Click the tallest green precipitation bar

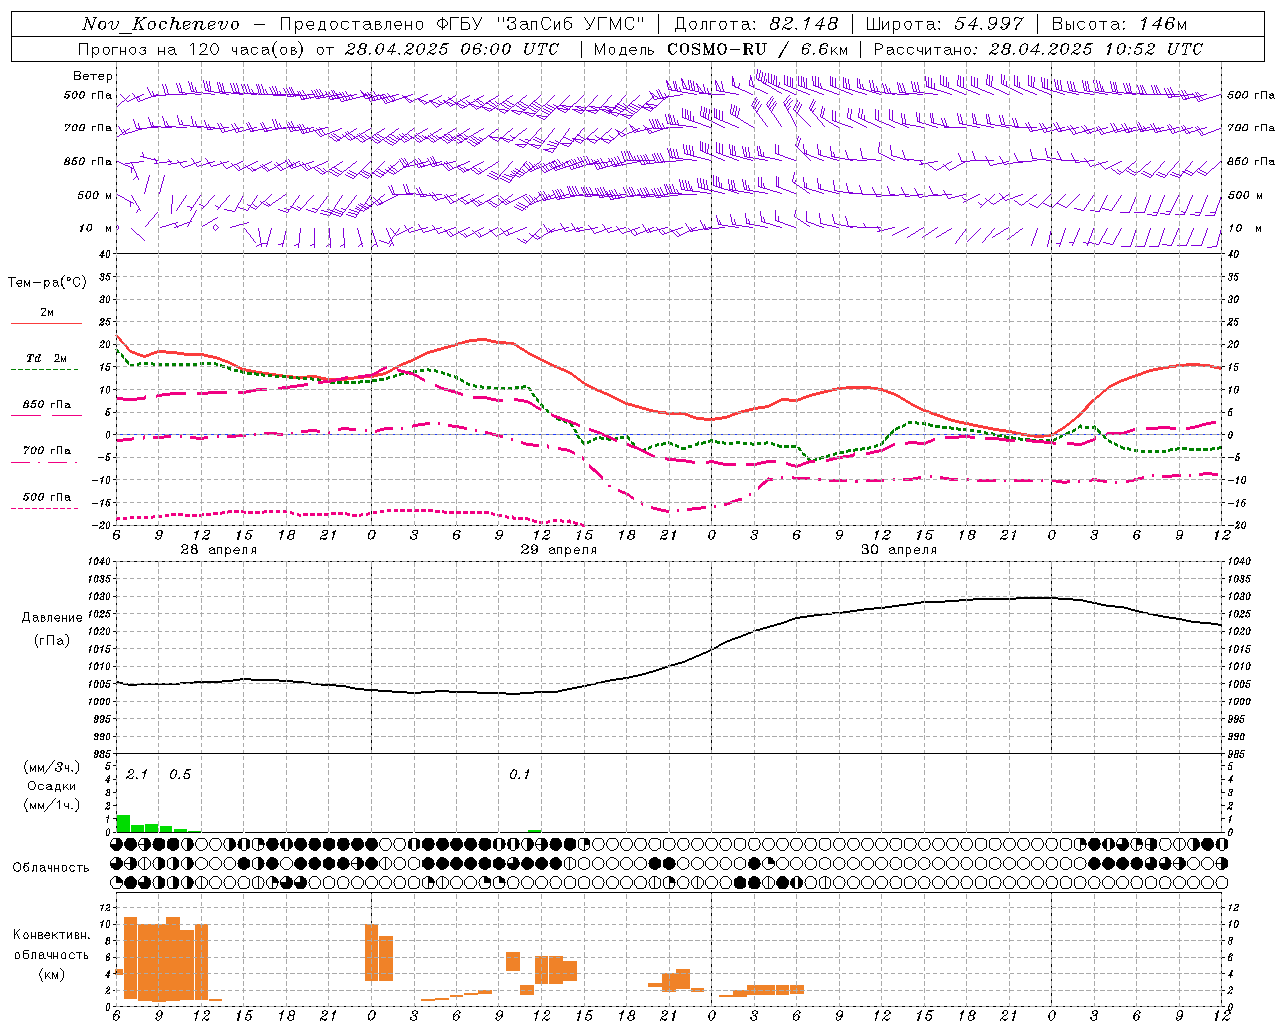(123, 823)
